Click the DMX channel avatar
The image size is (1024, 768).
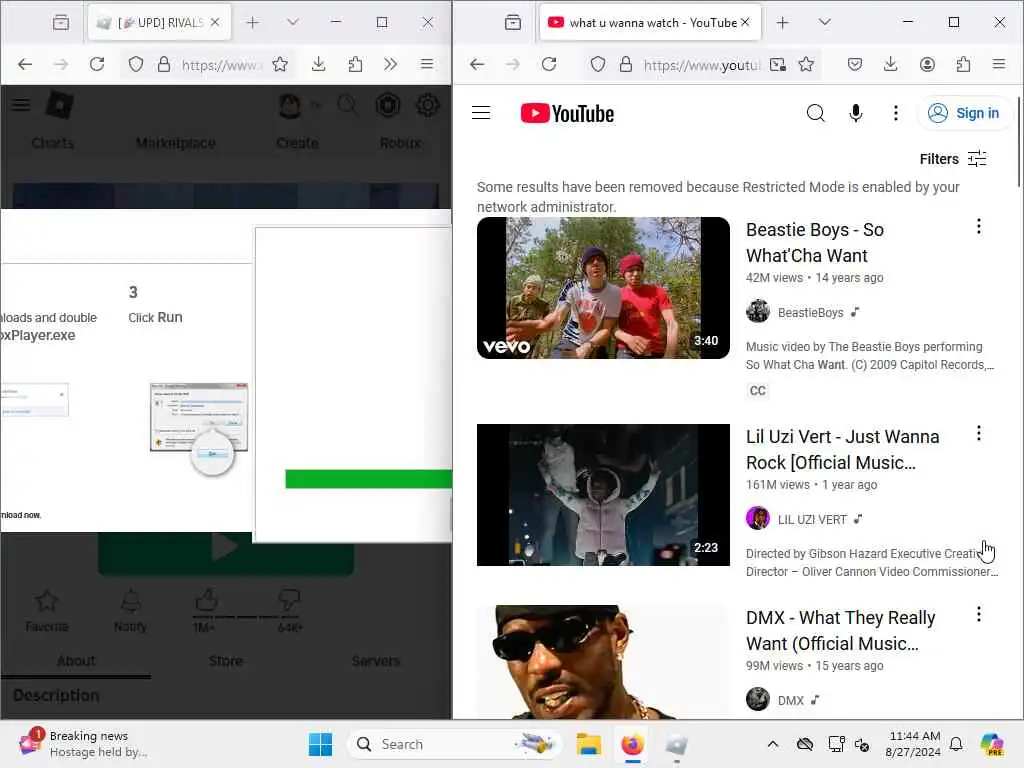758,699
